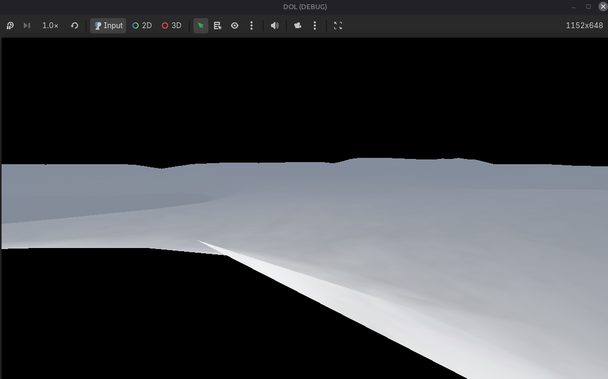608x379 pixels.
Task: Toggle the Input selection mode button
Action: (108, 26)
